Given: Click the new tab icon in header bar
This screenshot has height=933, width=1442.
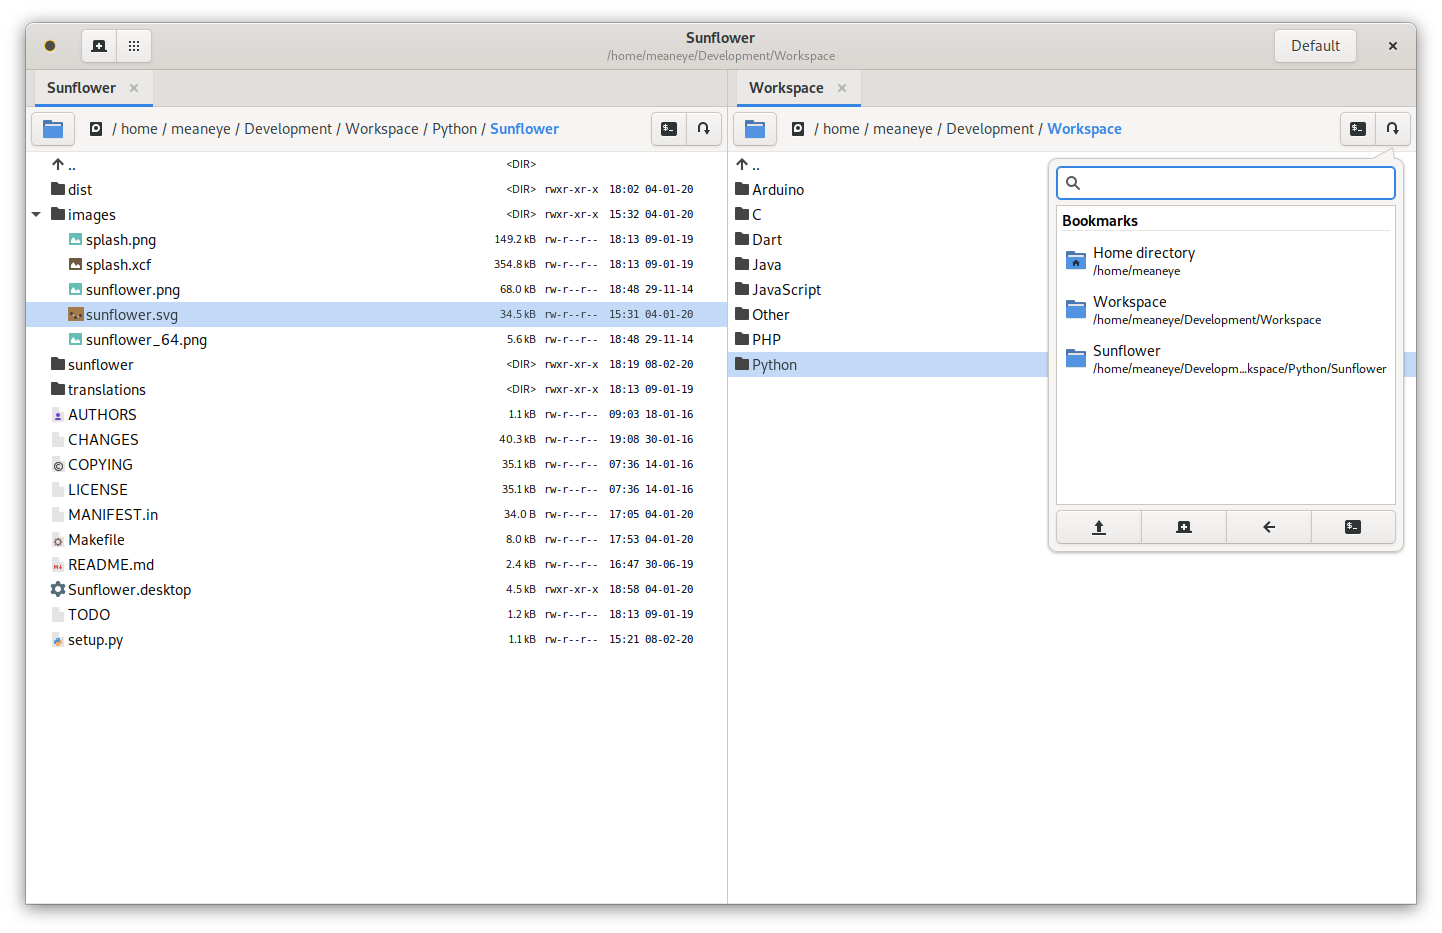Looking at the screenshot, I should tap(98, 46).
